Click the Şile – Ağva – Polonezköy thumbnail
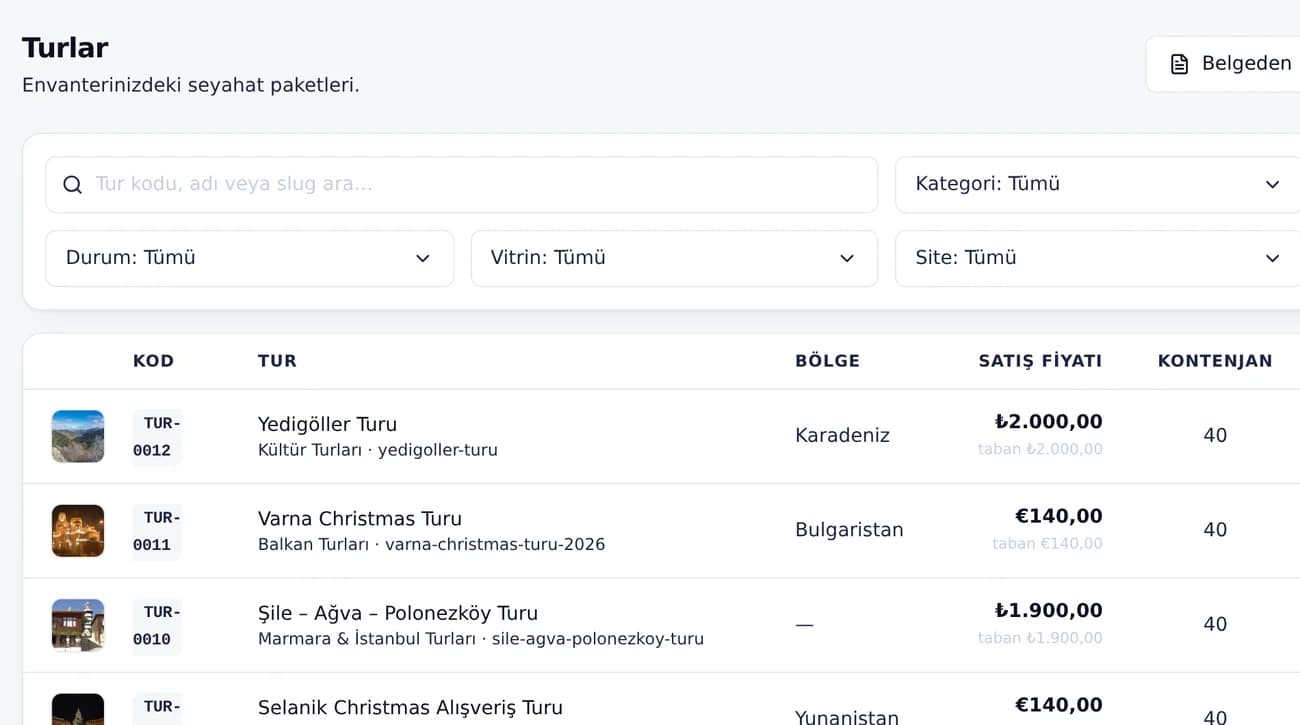This screenshot has height=725, width=1300. [x=78, y=625]
